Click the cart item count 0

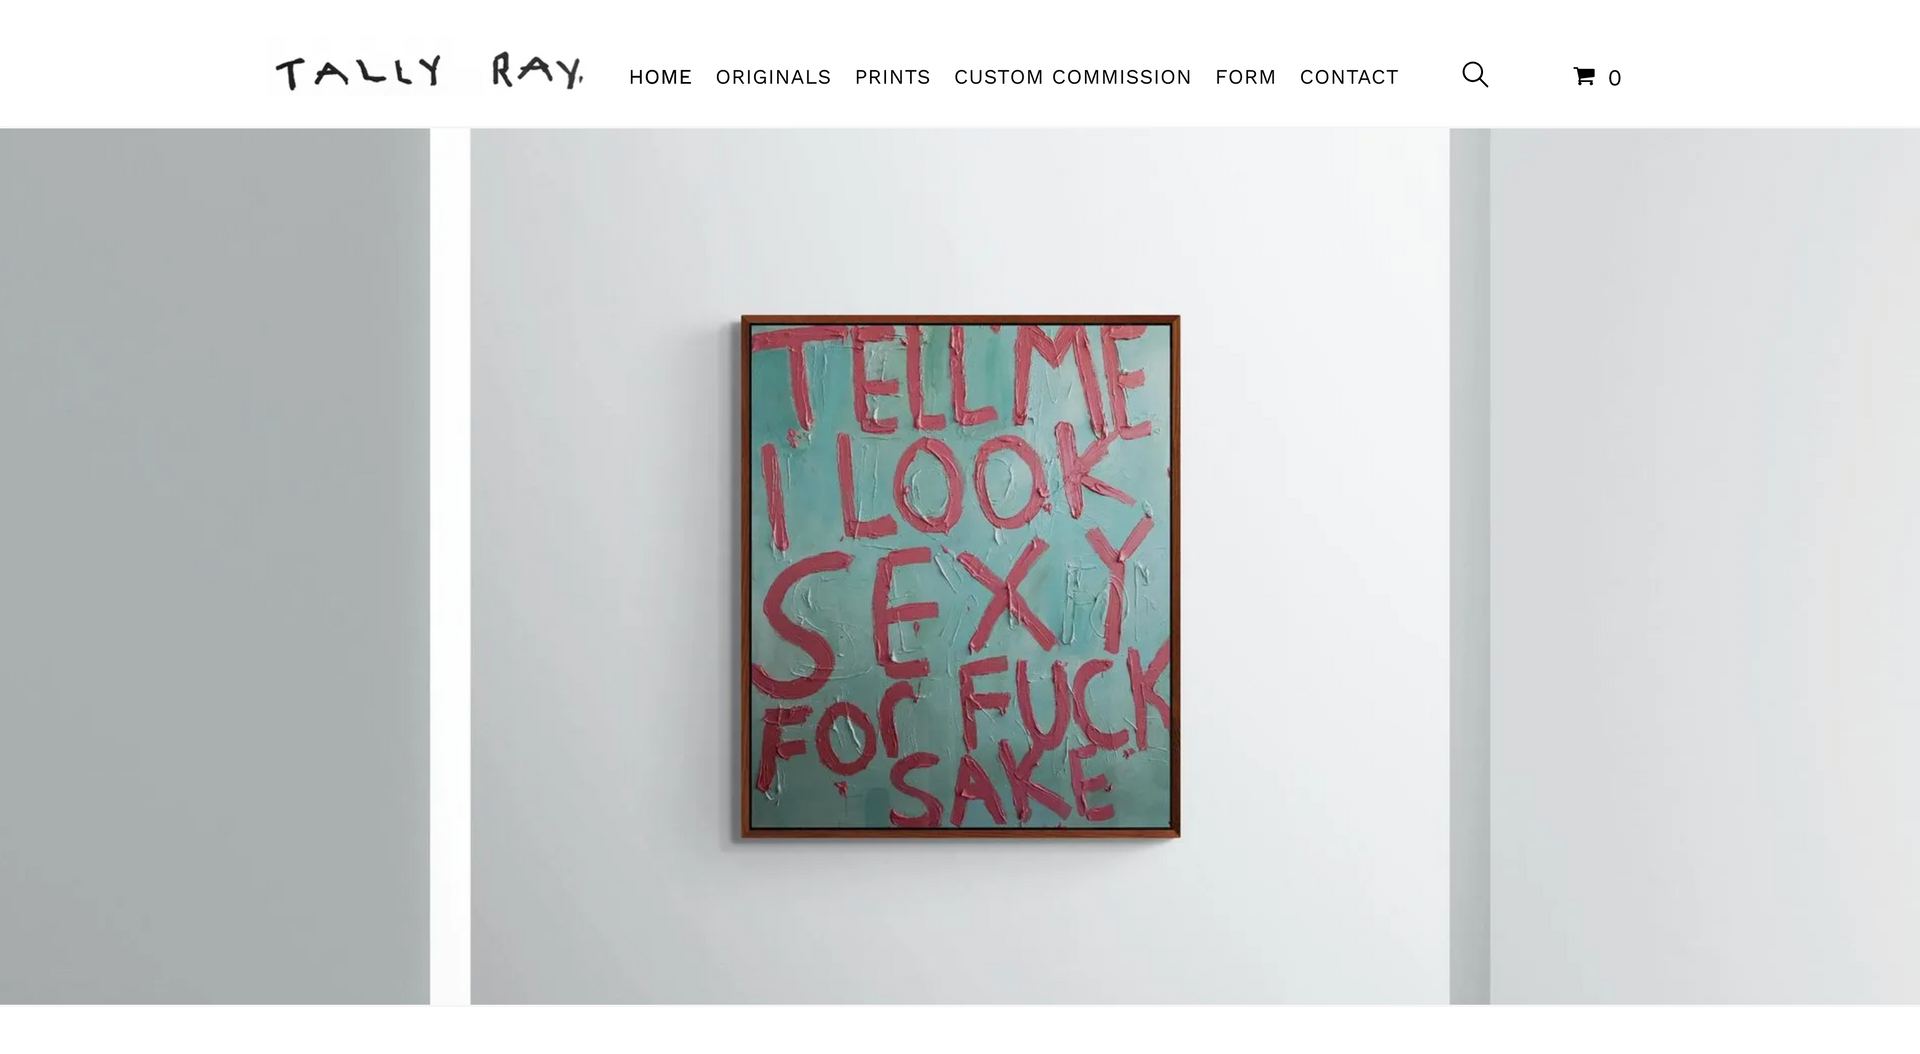pyautogui.click(x=1614, y=78)
